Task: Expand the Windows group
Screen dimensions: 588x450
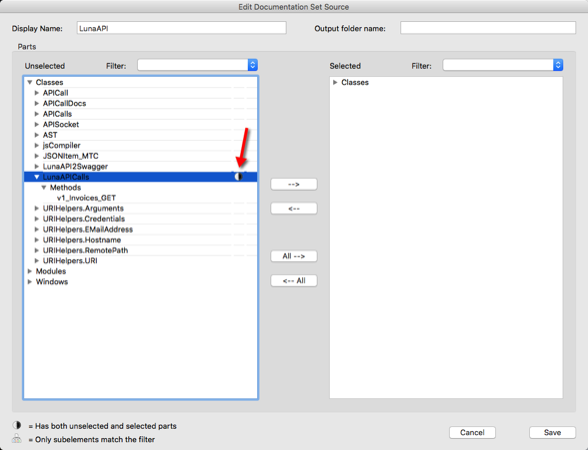Action: tap(30, 282)
